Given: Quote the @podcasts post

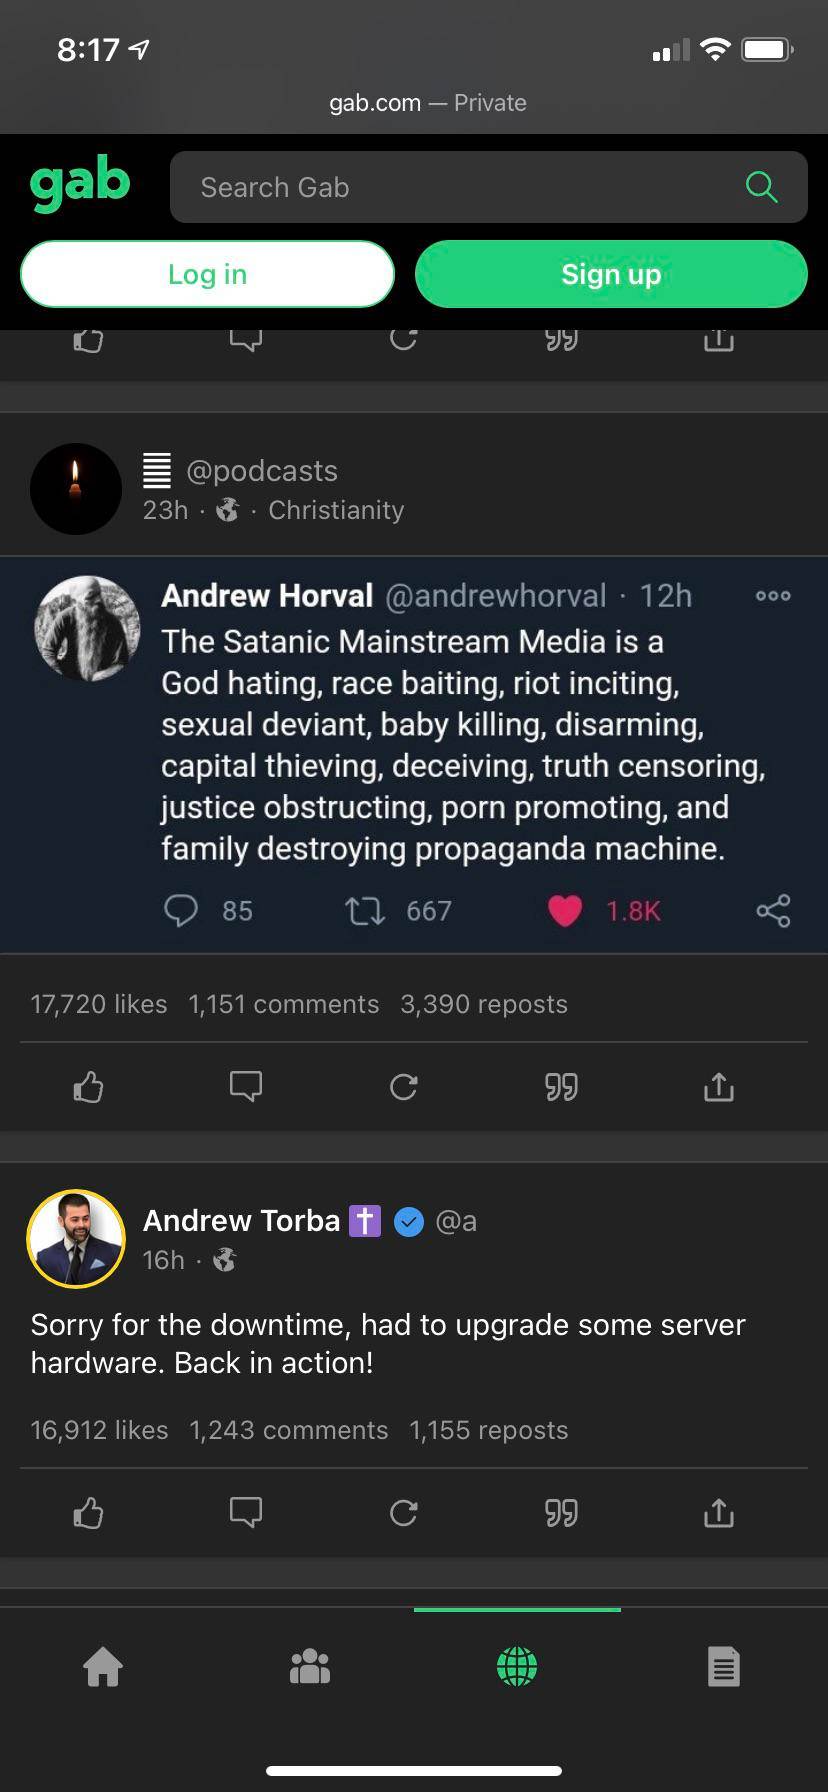Looking at the screenshot, I should pyautogui.click(x=561, y=1087).
